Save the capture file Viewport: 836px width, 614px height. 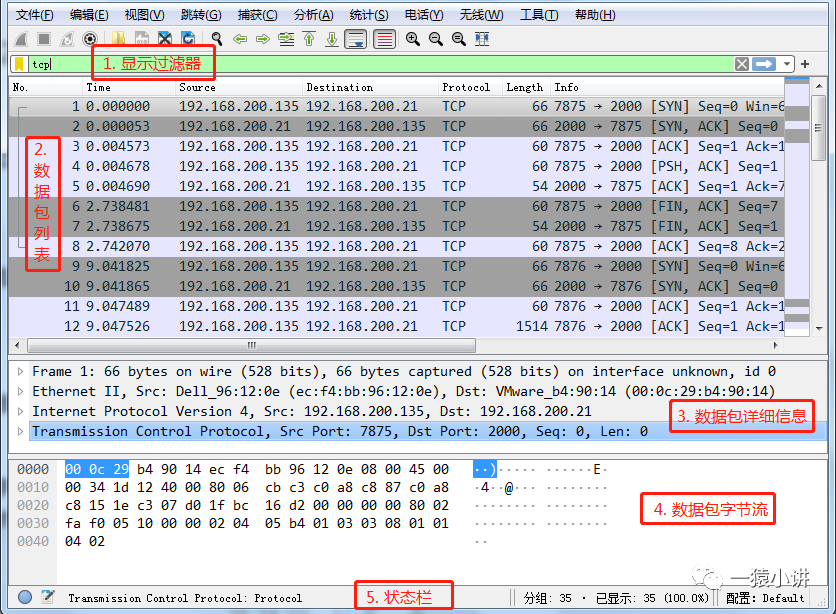click(x=142, y=39)
